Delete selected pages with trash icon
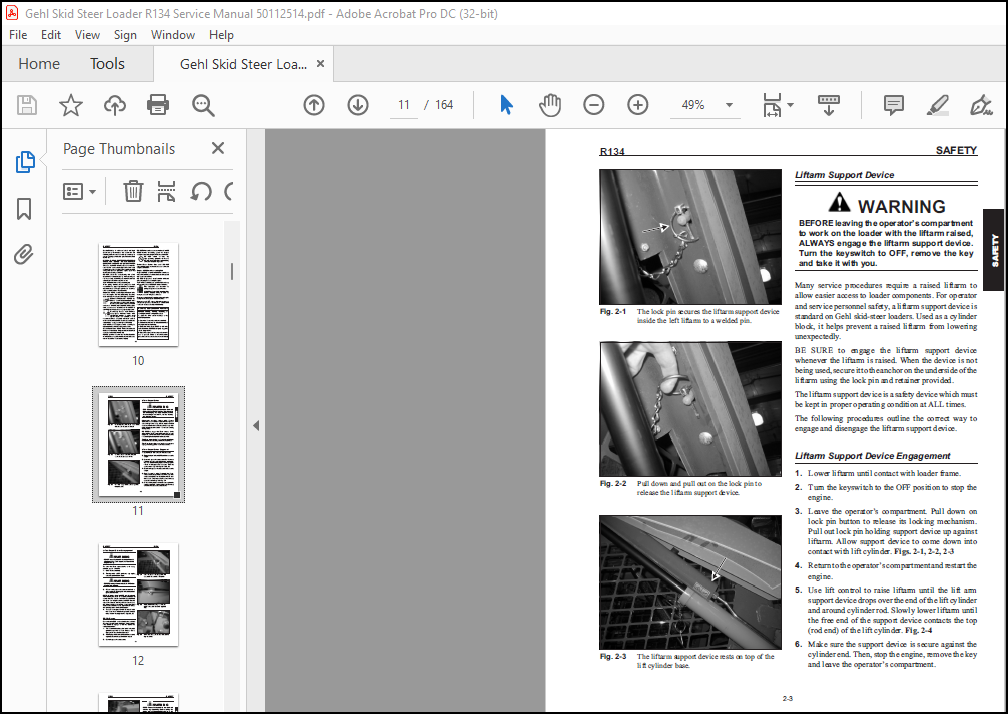 tap(133, 191)
